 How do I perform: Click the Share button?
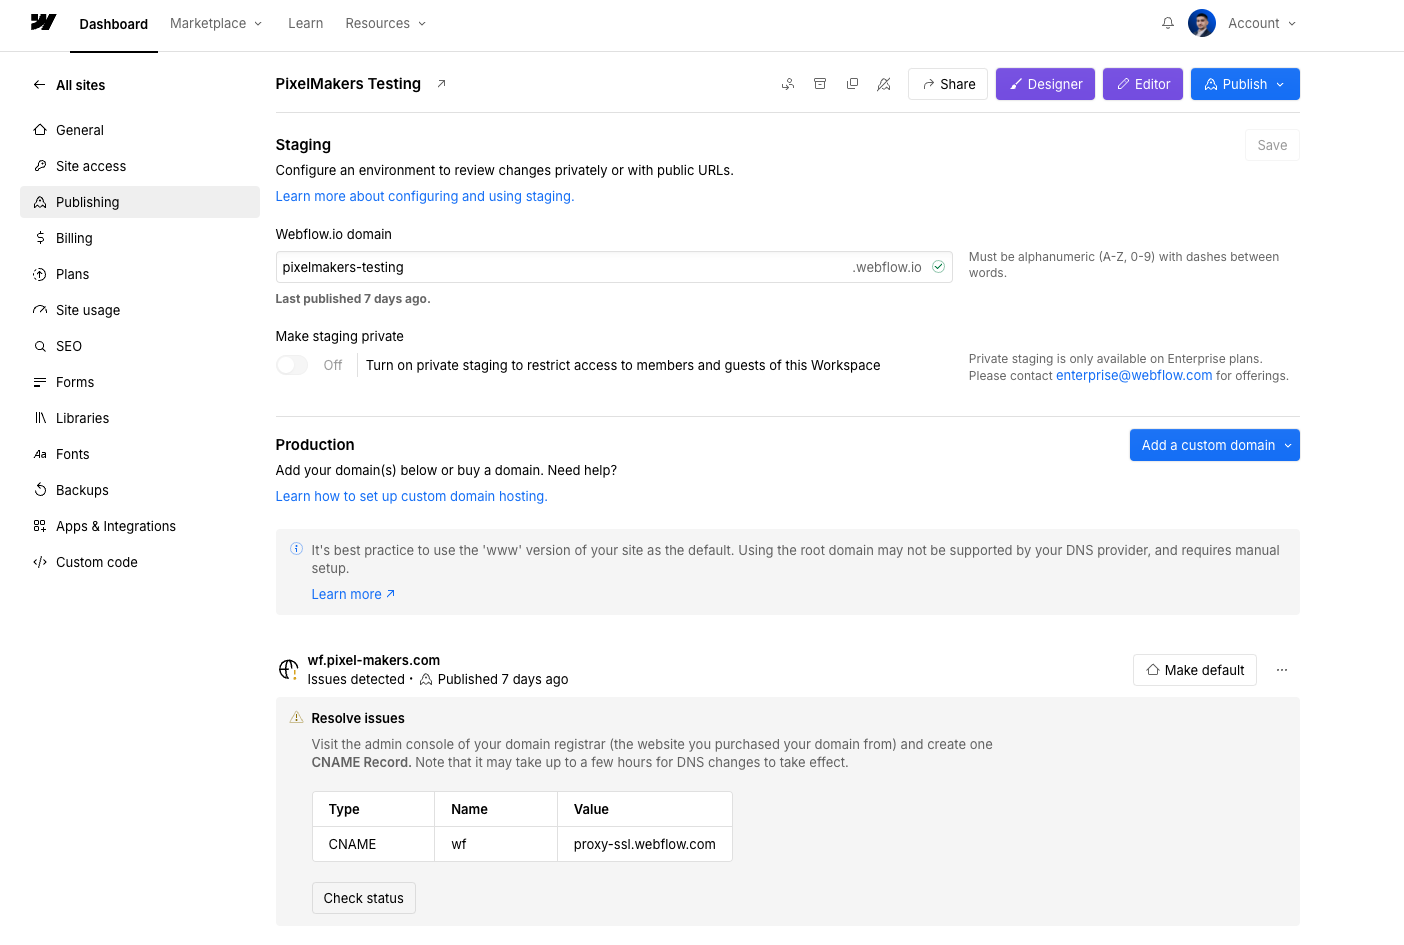pos(948,84)
